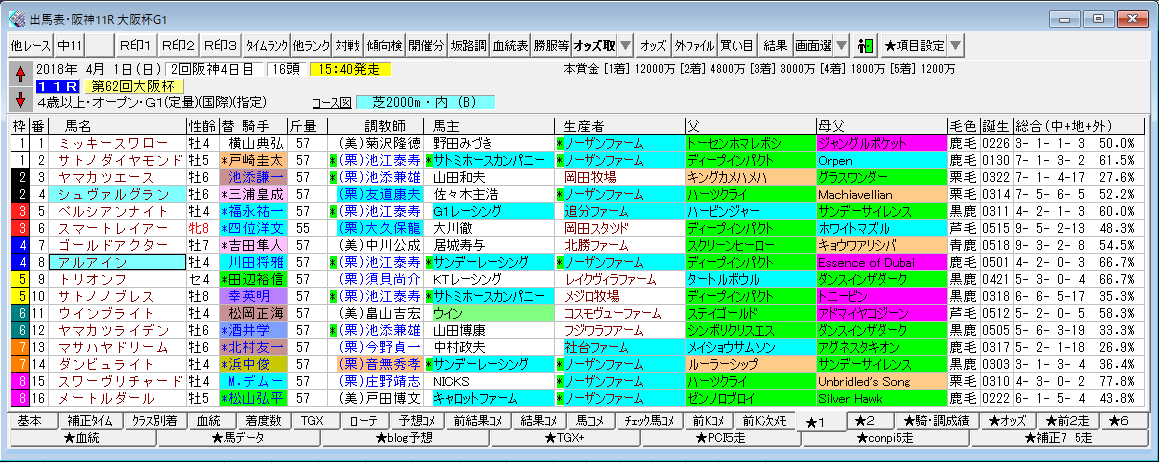Open the dropdown arrow beside 画面選
The width and height of the screenshot is (1159, 463).
pyautogui.click(x=841, y=46)
